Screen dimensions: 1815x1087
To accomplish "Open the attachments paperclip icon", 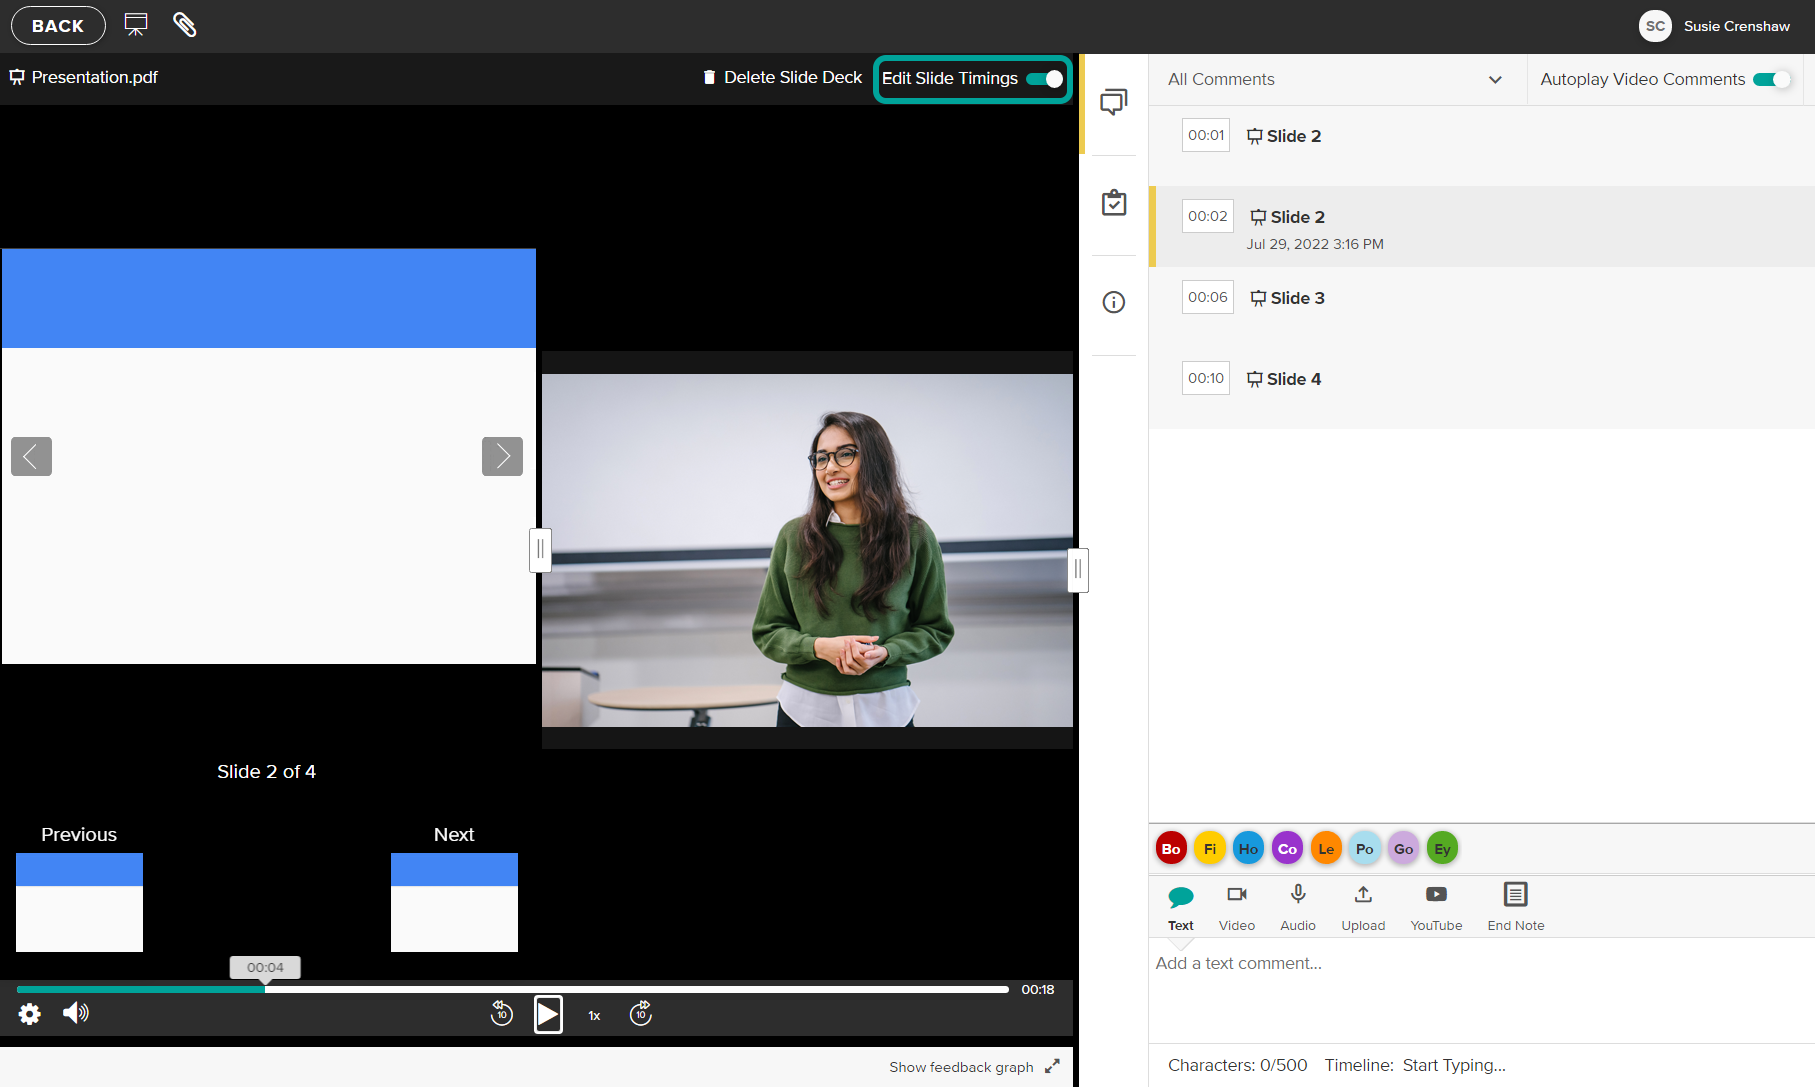I will 185,25.
